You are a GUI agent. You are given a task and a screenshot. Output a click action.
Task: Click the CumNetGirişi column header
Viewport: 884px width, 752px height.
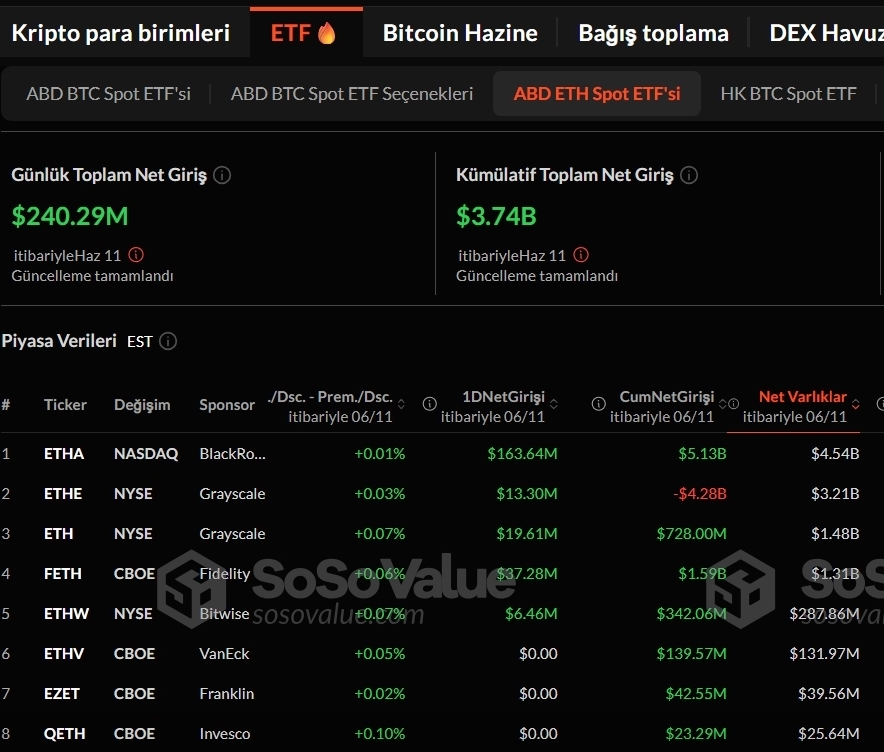pyautogui.click(x=667, y=397)
